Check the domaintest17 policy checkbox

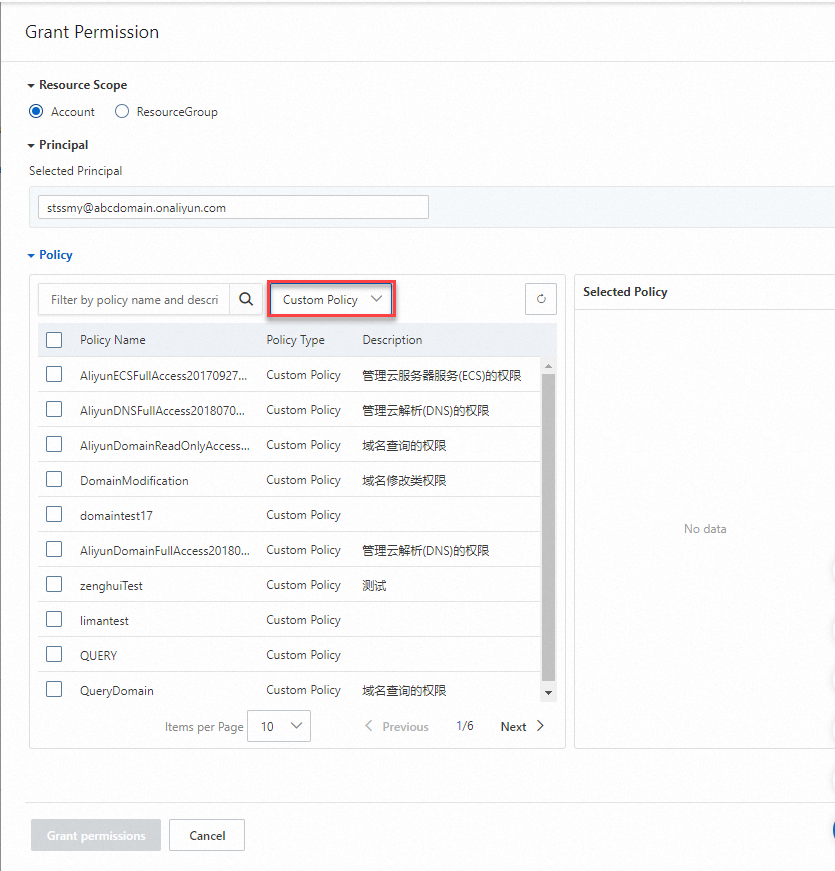click(54, 514)
